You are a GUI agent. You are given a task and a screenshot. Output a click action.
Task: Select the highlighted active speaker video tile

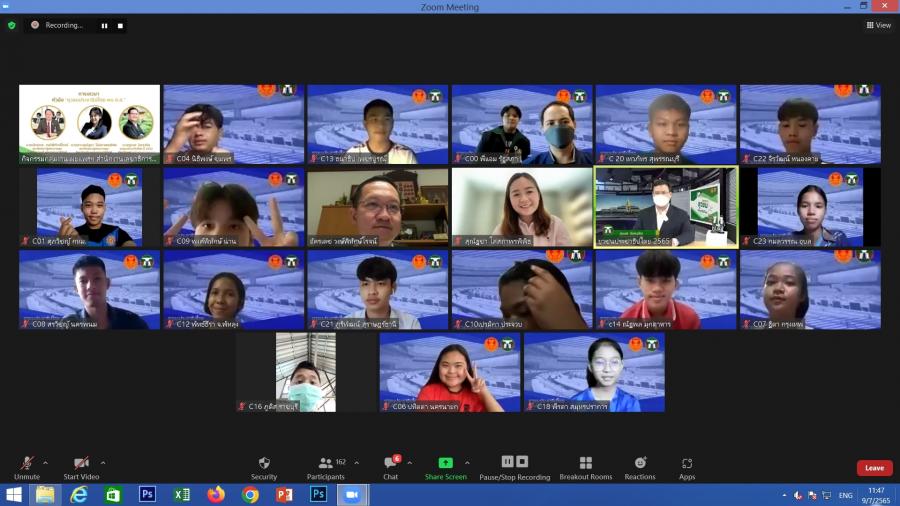[666, 207]
